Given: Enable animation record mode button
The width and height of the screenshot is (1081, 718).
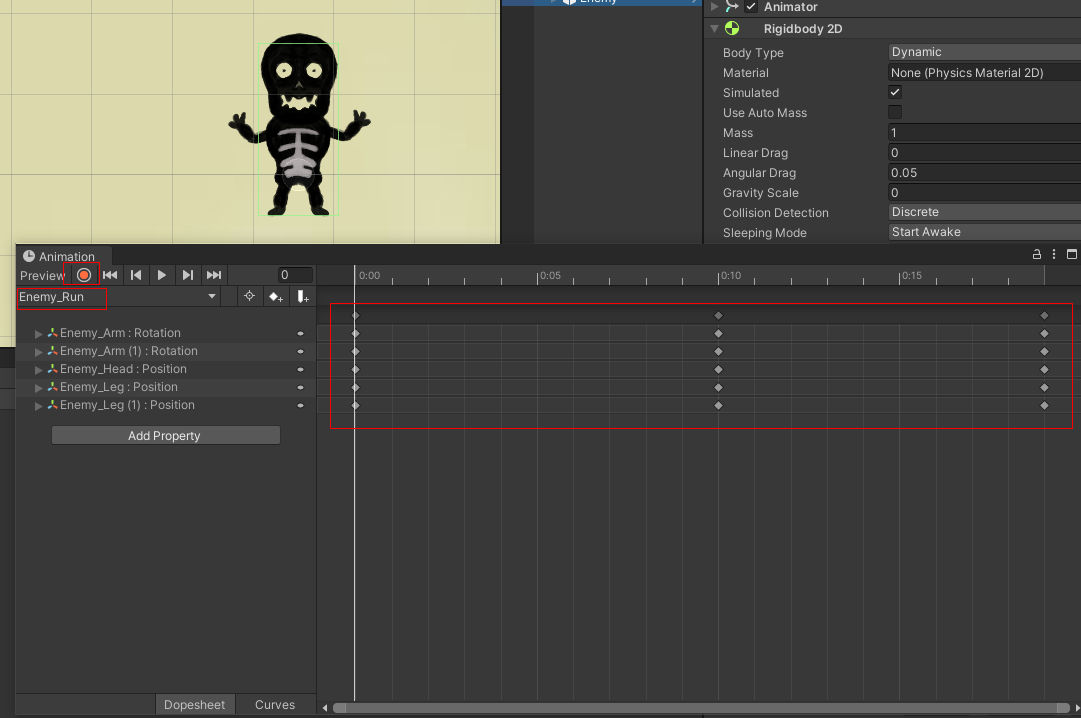Looking at the screenshot, I should (x=84, y=275).
